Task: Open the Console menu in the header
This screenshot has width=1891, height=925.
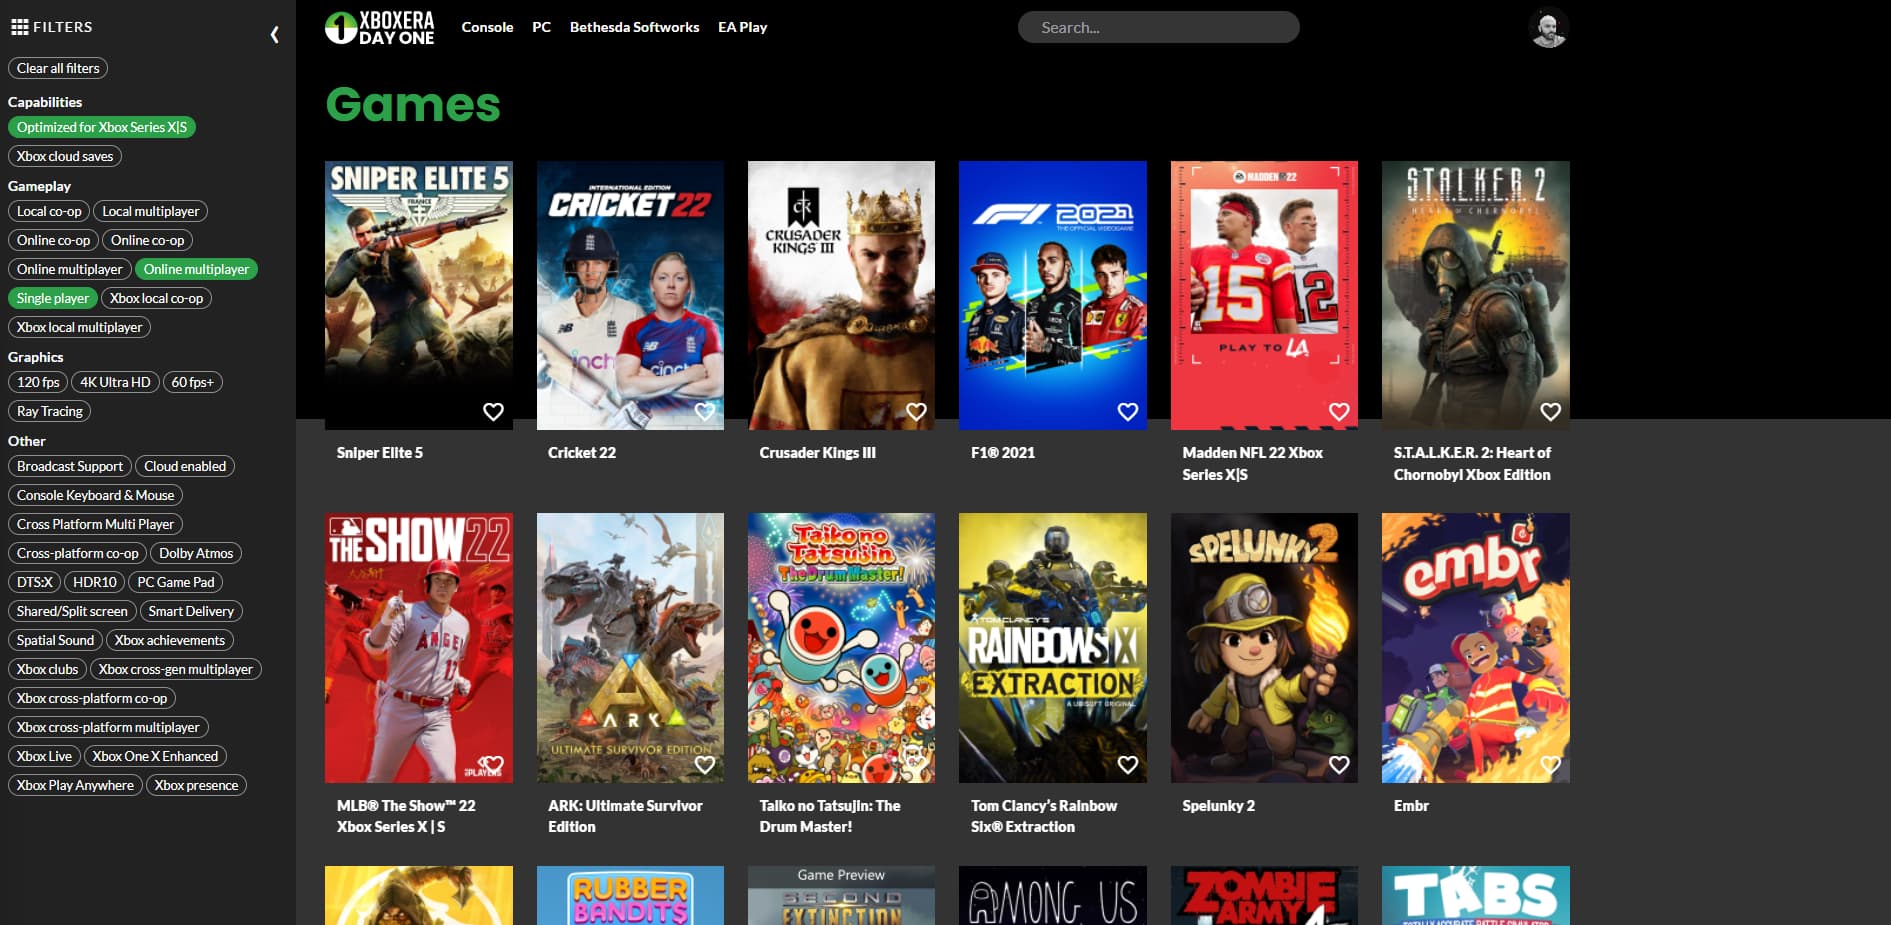Action: (x=487, y=27)
